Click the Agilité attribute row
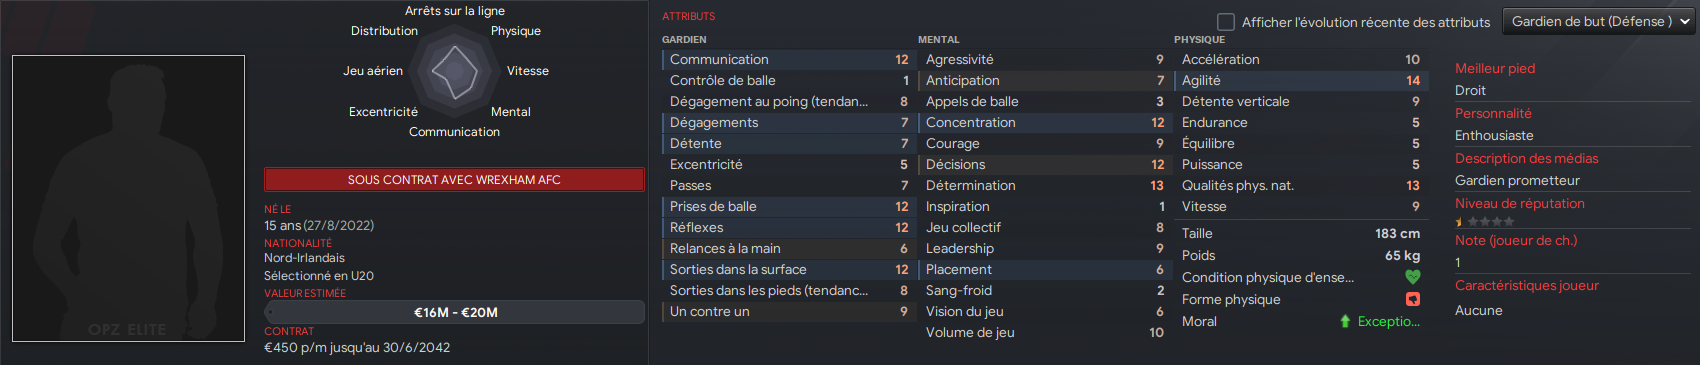 click(1301, 81)
